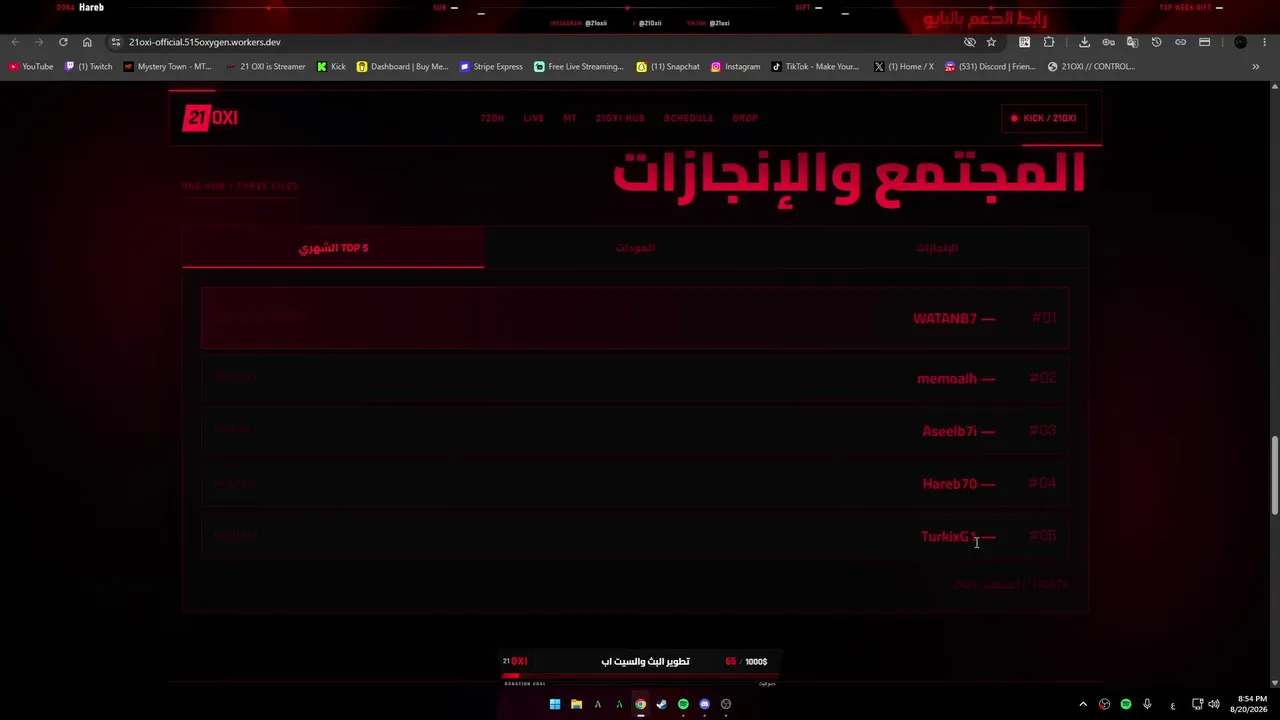Click the browser back arrow
Image resolution: width=1280 pixels, height=720 pixels.
[15, 42]
